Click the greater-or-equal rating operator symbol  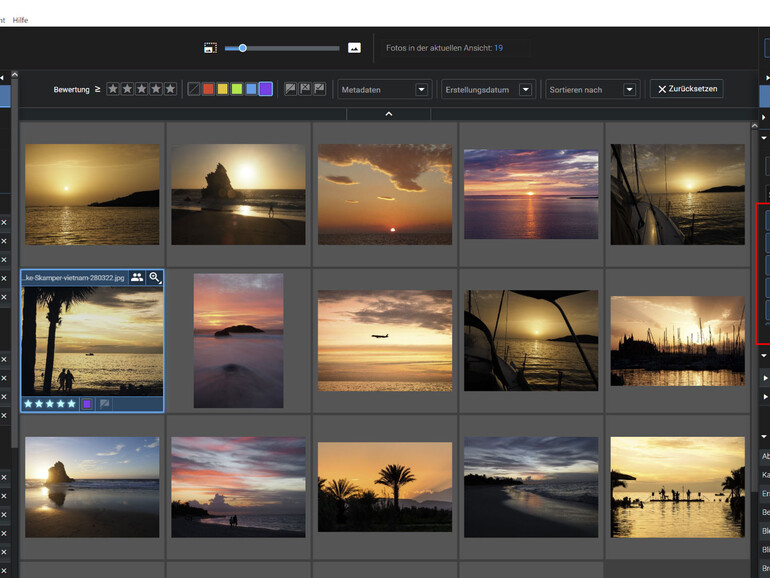click(98, 89)
